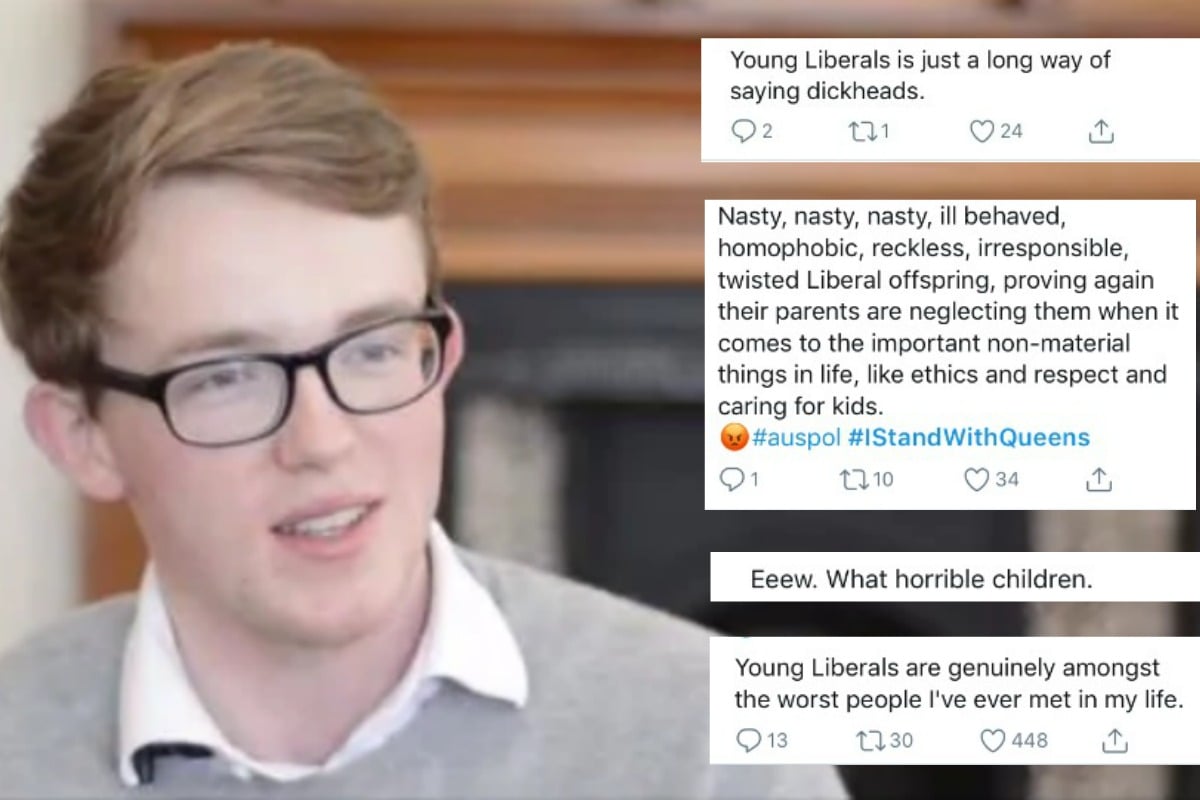Share the #IStandWithQueens tweet

coord(1099,480)
